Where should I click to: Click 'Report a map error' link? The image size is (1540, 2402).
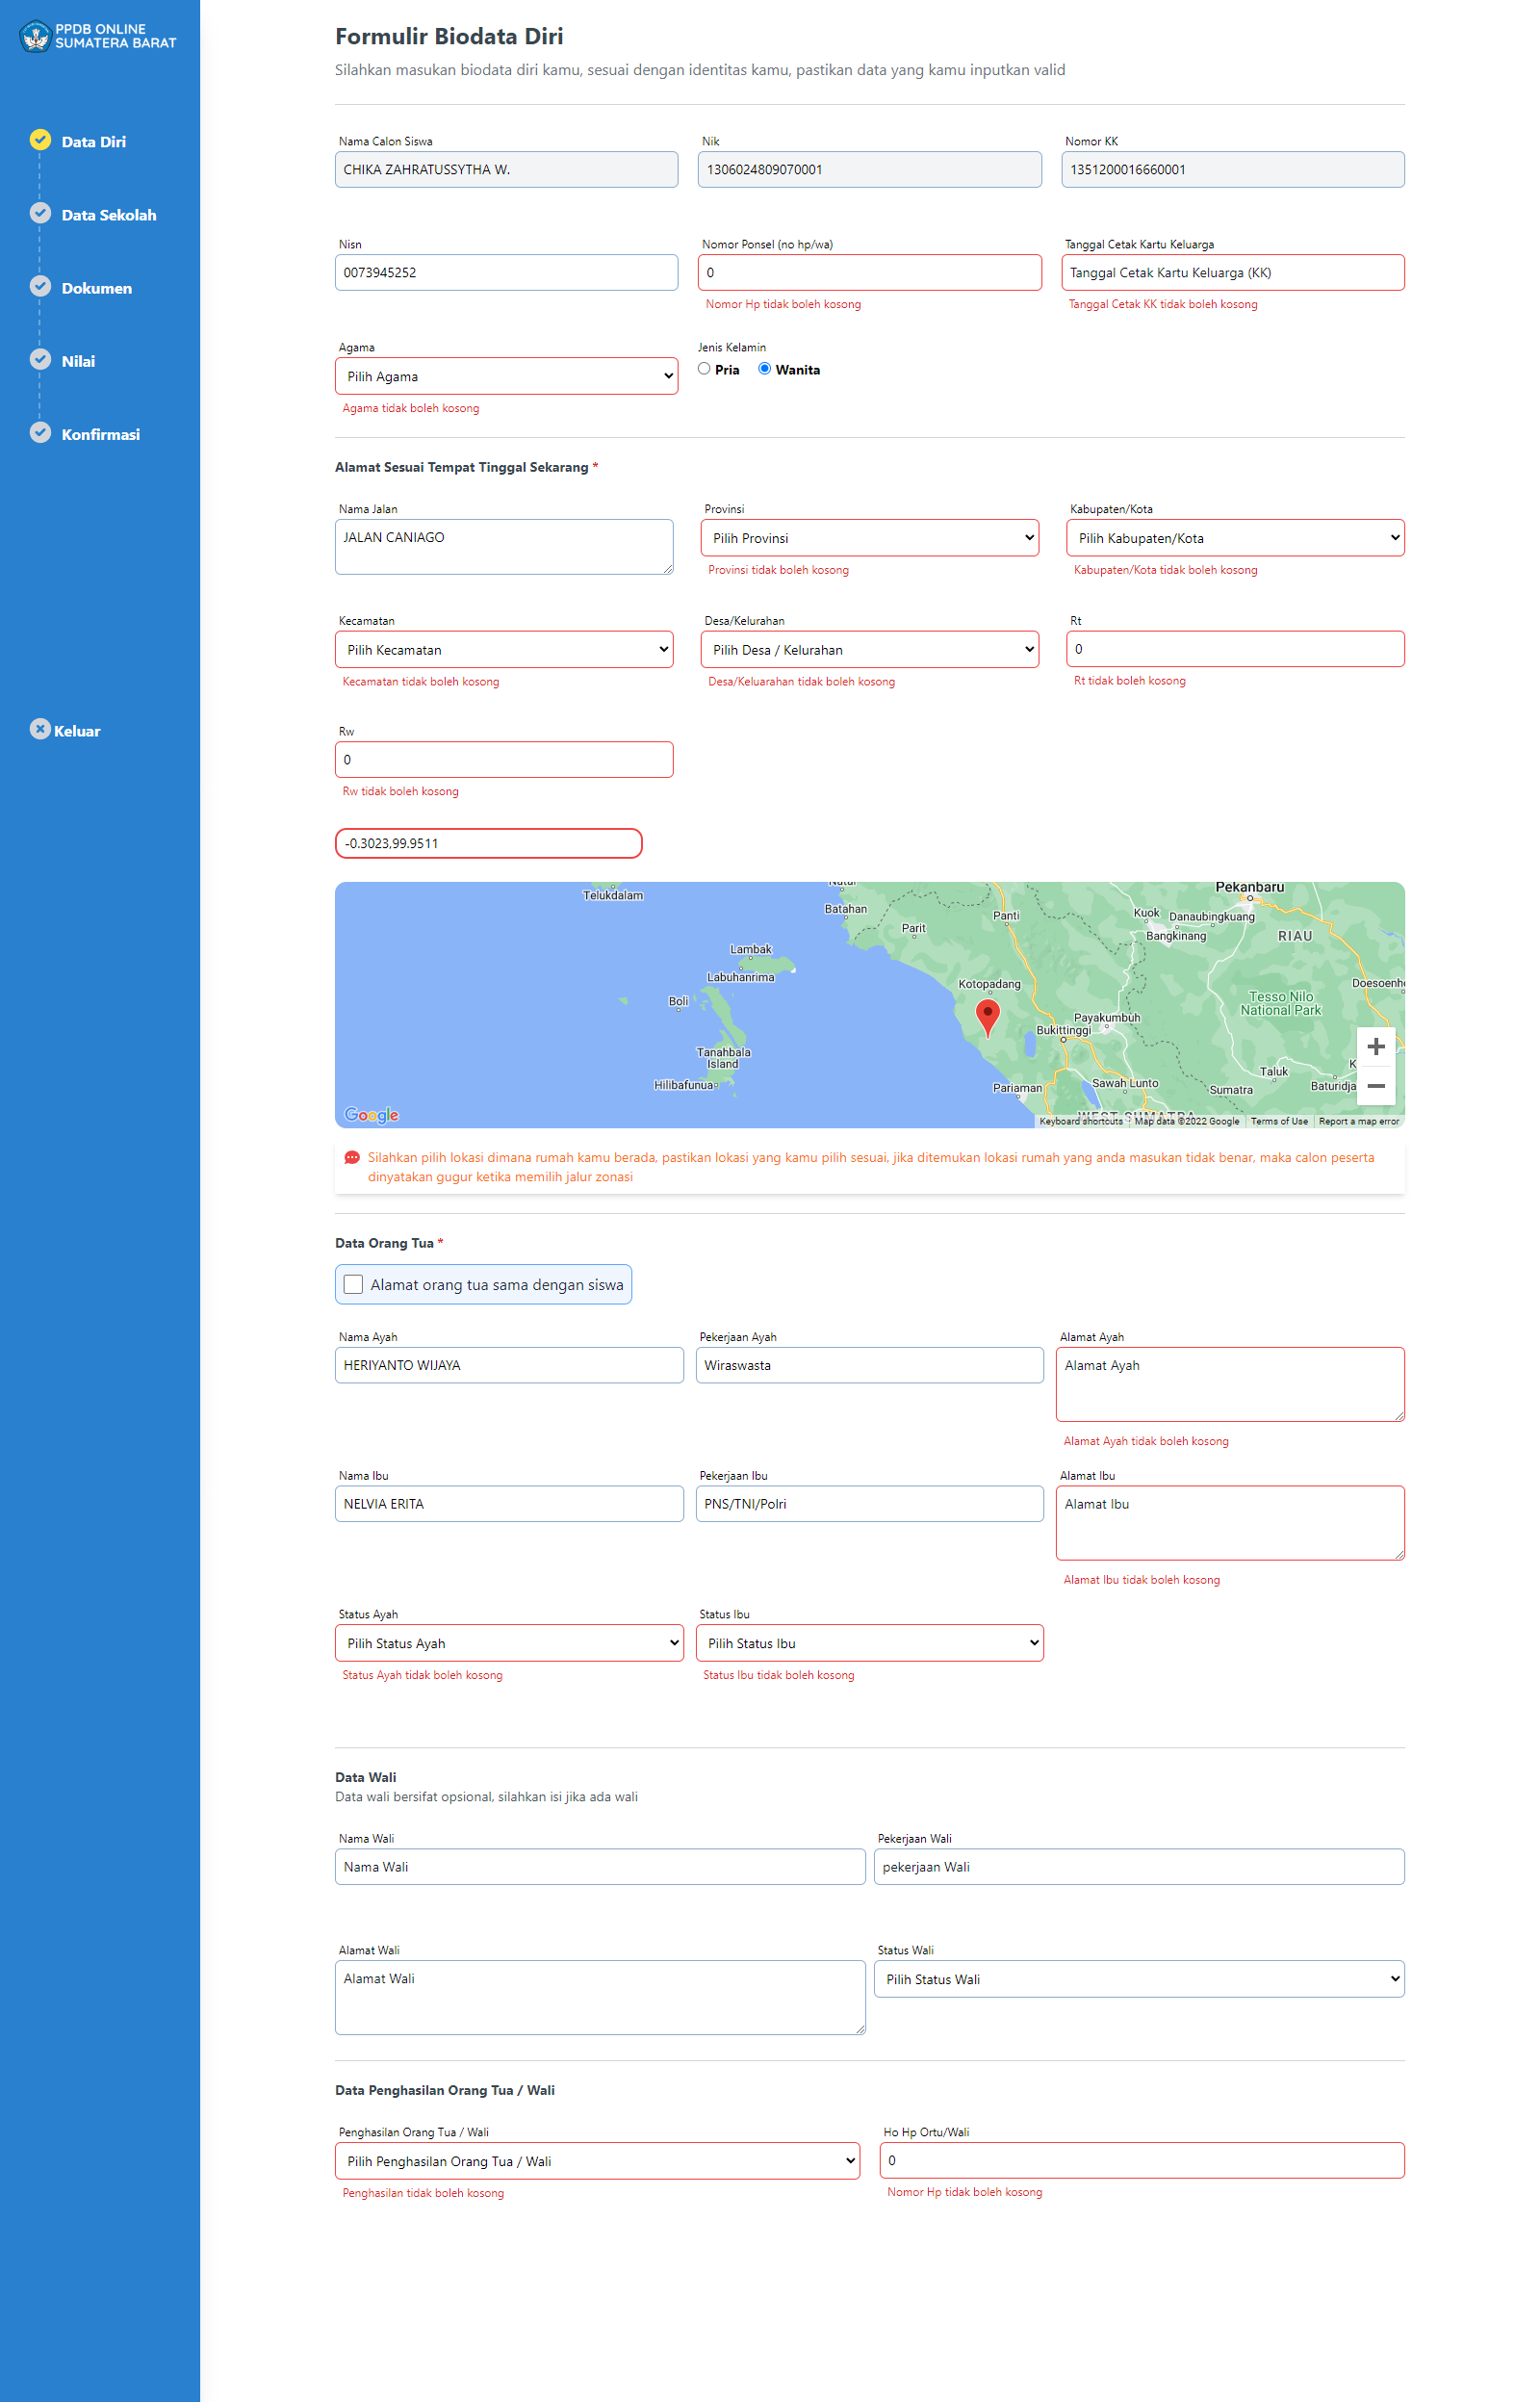coord(1358,1121)
